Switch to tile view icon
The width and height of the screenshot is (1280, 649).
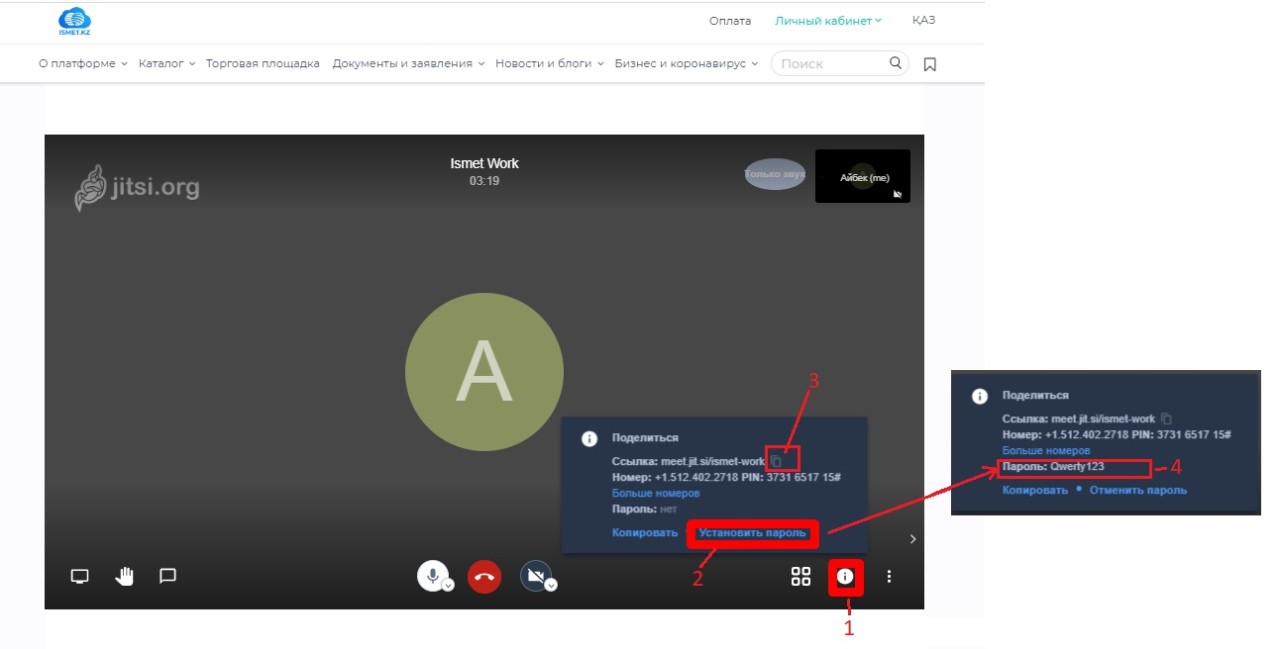pyautogui.click(x=800, y=576)
